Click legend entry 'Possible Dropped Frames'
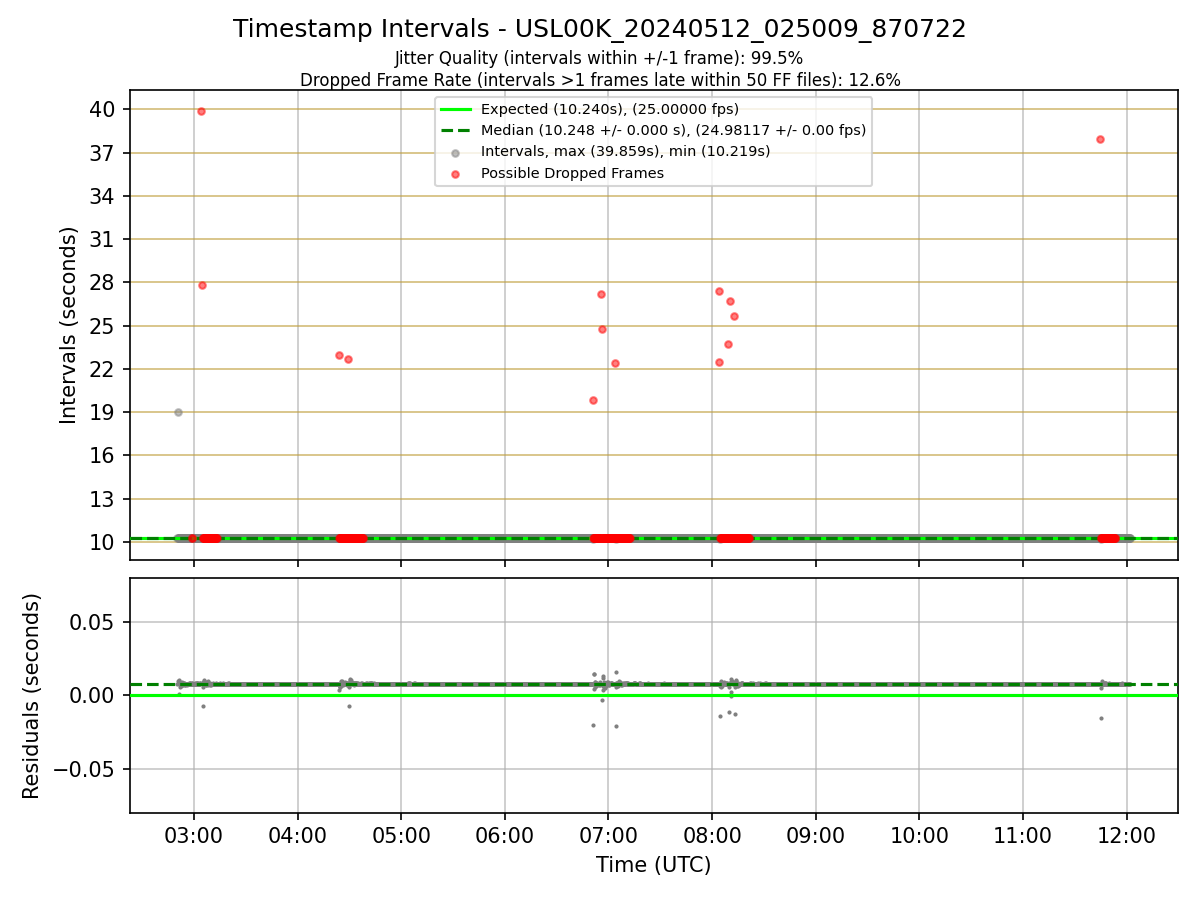1200x900 pixels. pos(573,173)
